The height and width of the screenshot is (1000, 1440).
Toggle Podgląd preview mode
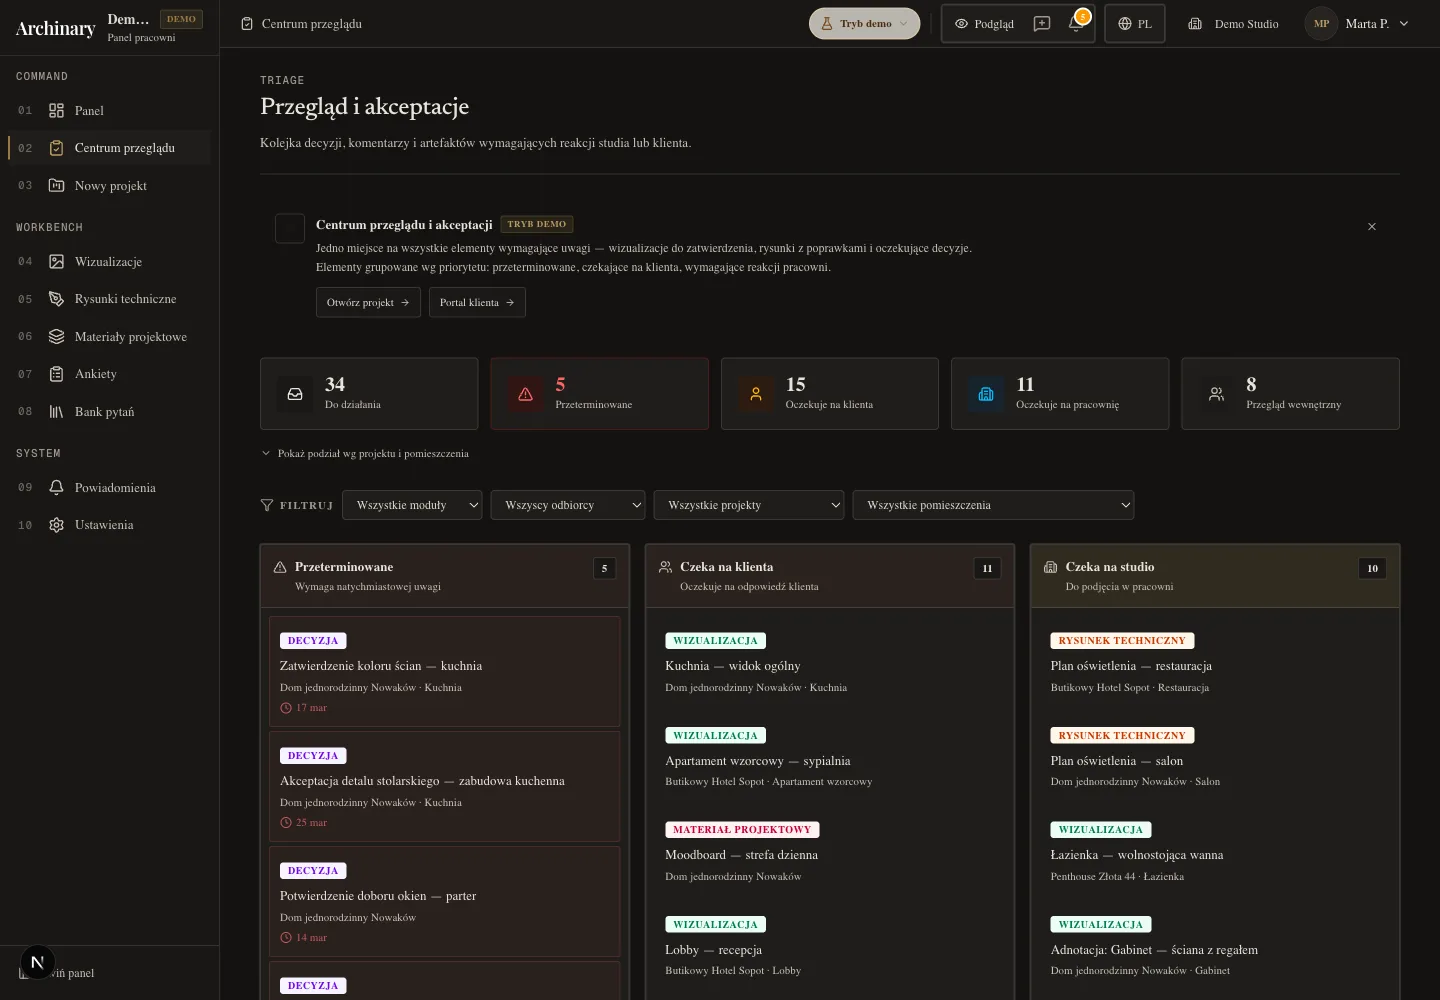pyautogui.click(x=984, y=24)
